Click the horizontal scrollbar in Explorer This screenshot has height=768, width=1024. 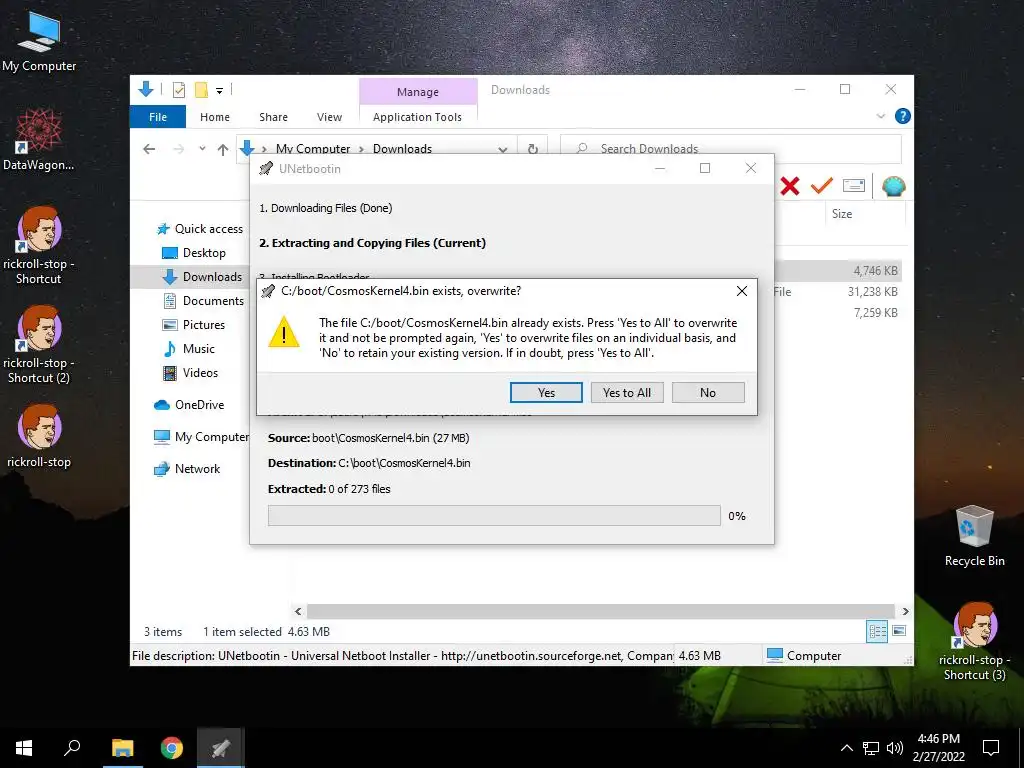pos(600,611)
